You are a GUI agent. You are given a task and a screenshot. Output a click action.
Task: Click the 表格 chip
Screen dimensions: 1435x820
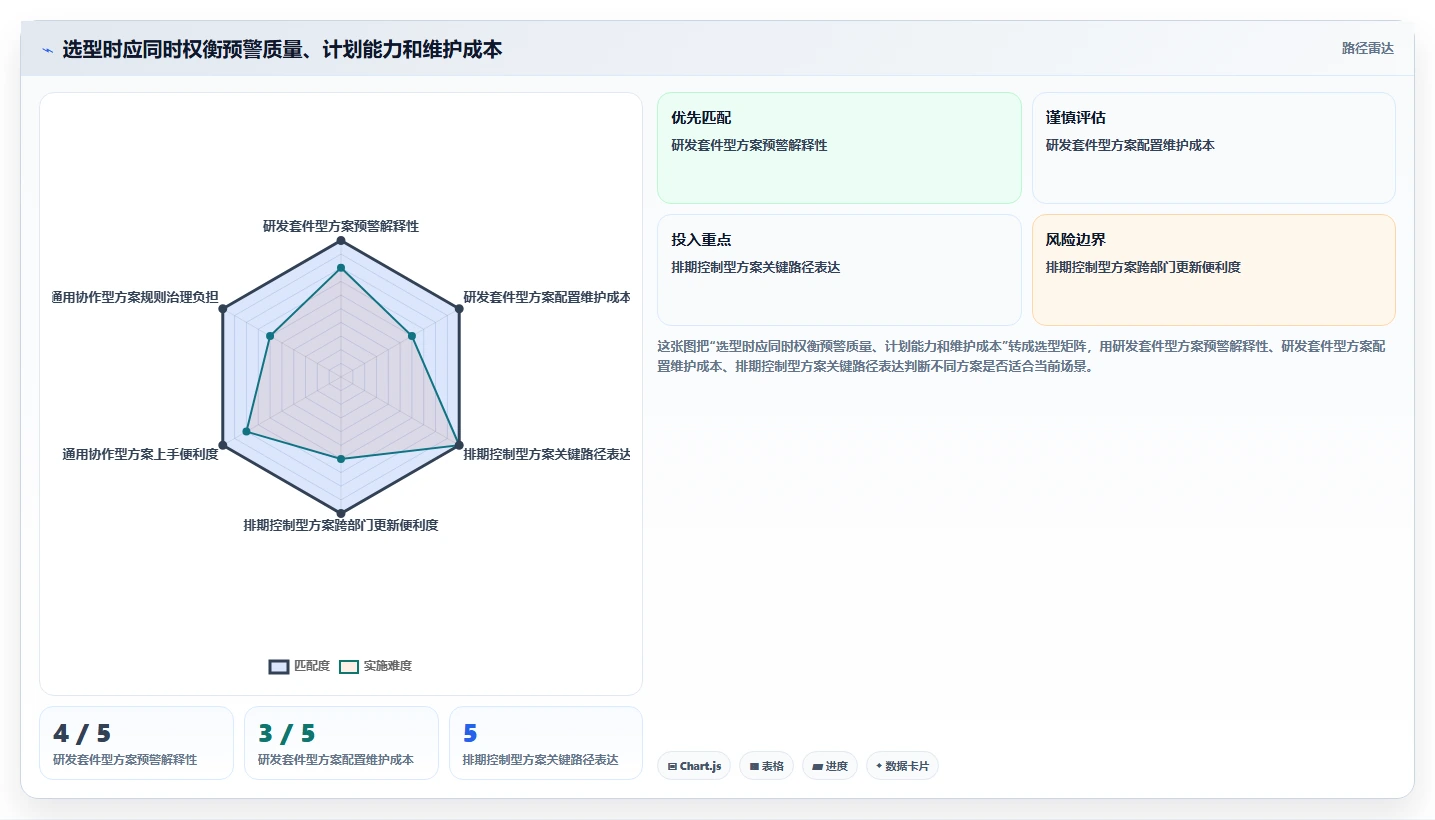click(x=766, y=766)
